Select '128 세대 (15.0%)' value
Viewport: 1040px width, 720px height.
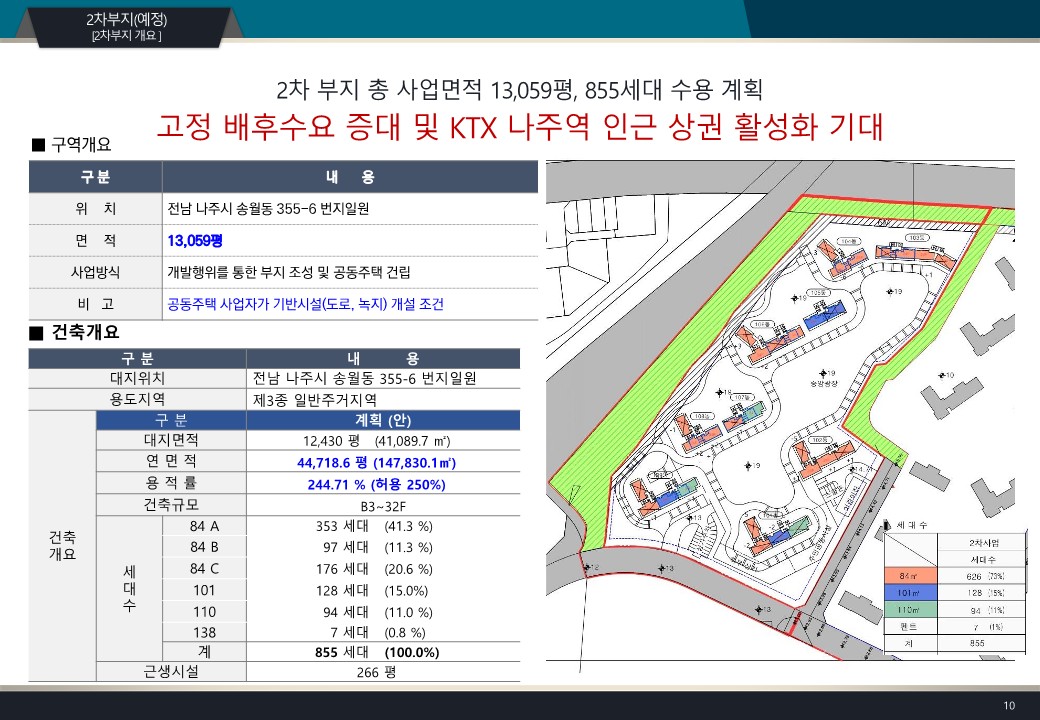click(x=371, y=591)
